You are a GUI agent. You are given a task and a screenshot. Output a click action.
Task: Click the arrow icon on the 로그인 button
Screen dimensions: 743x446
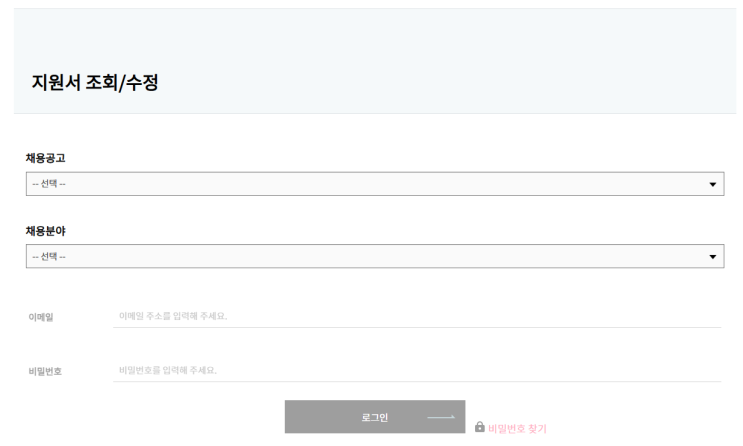tap(441, 417)
